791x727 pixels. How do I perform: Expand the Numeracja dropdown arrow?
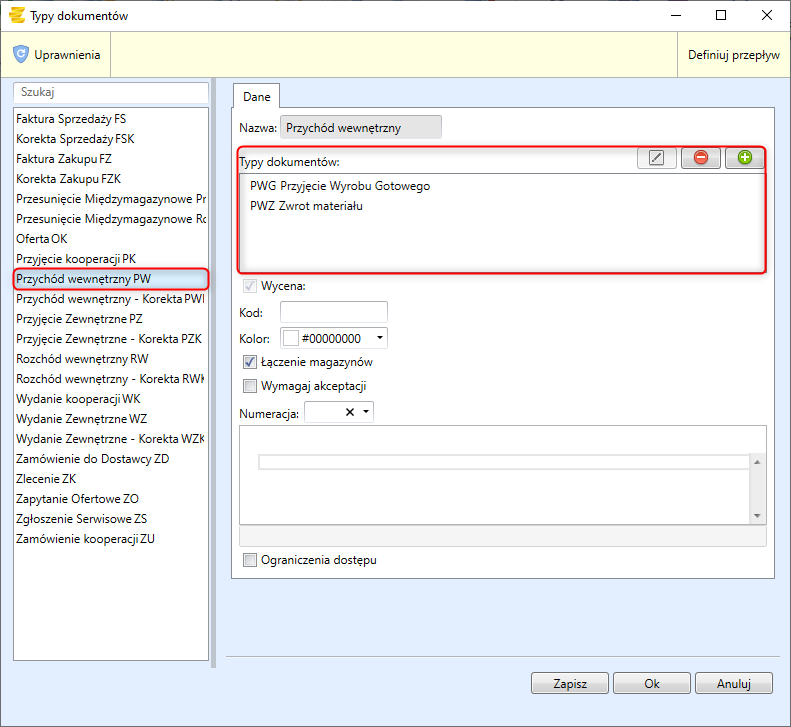[x=366, y=412]
